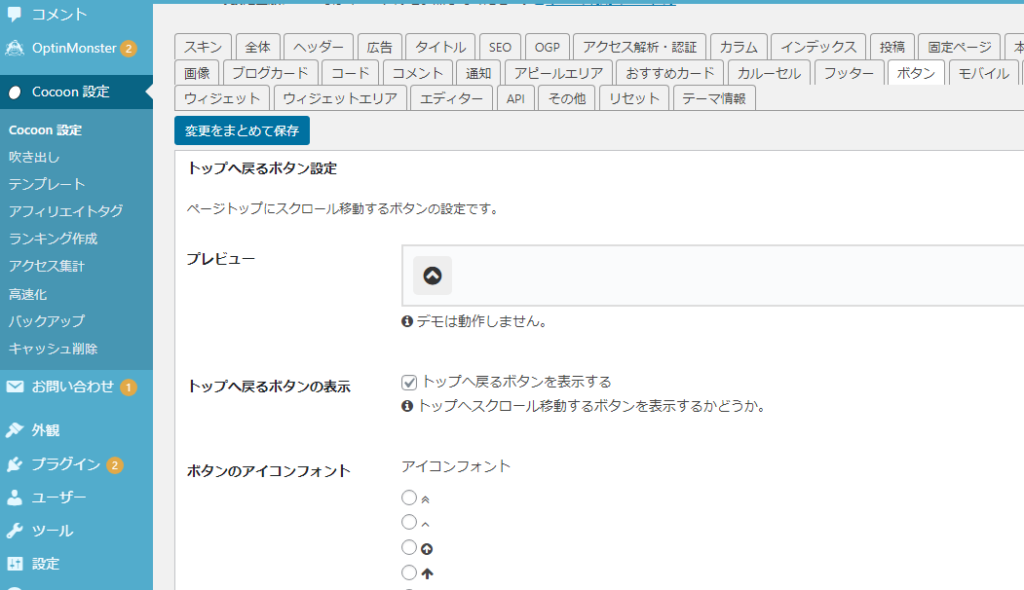
Task: Open the 画像 tab
Action: point(197,73)
